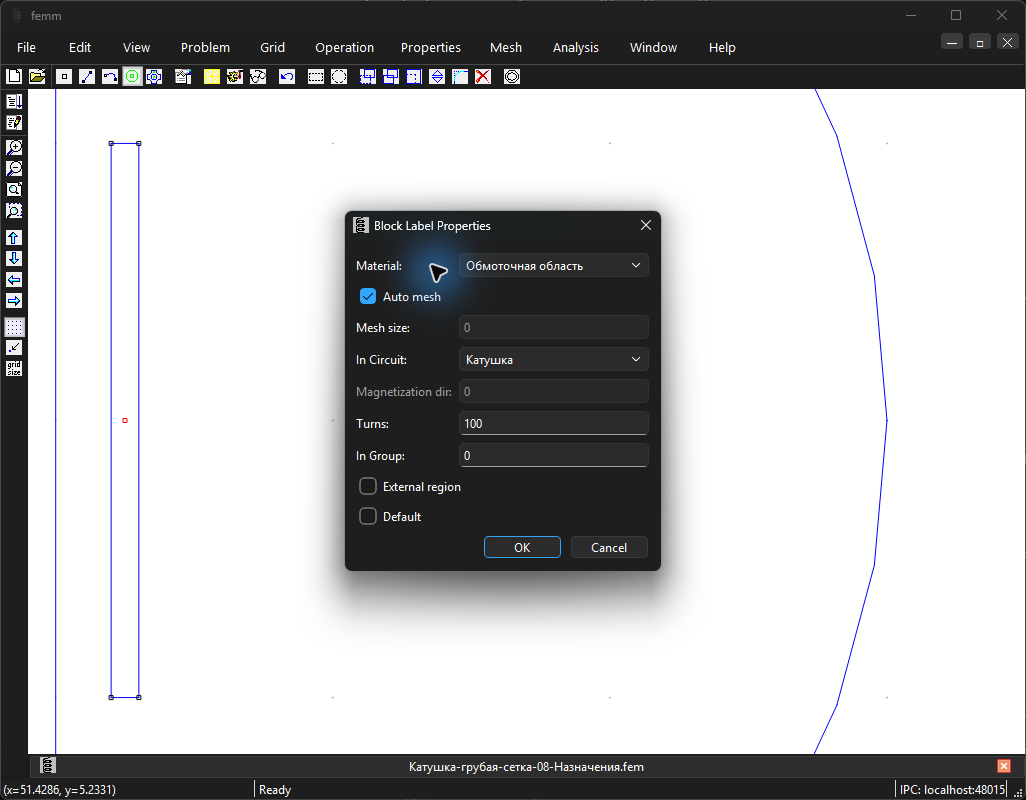Viewport: 1026px width, 800px height.
Task: Click the pan up arrow icon
Action: (14, 237)
